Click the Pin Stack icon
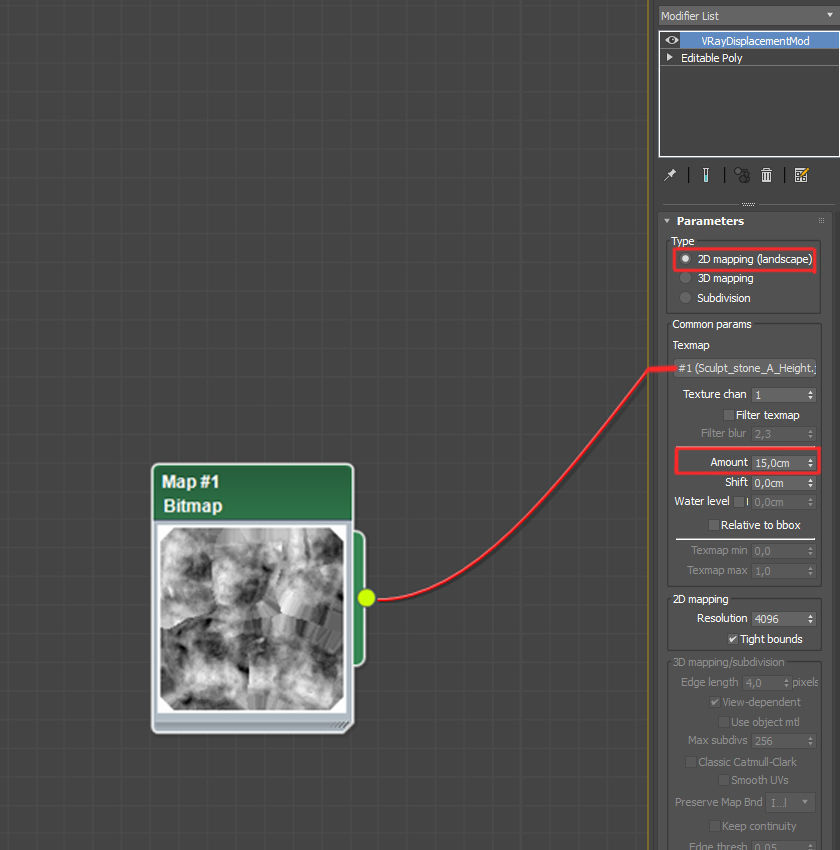This screenshot has height=850, width=840. point(670,175)
